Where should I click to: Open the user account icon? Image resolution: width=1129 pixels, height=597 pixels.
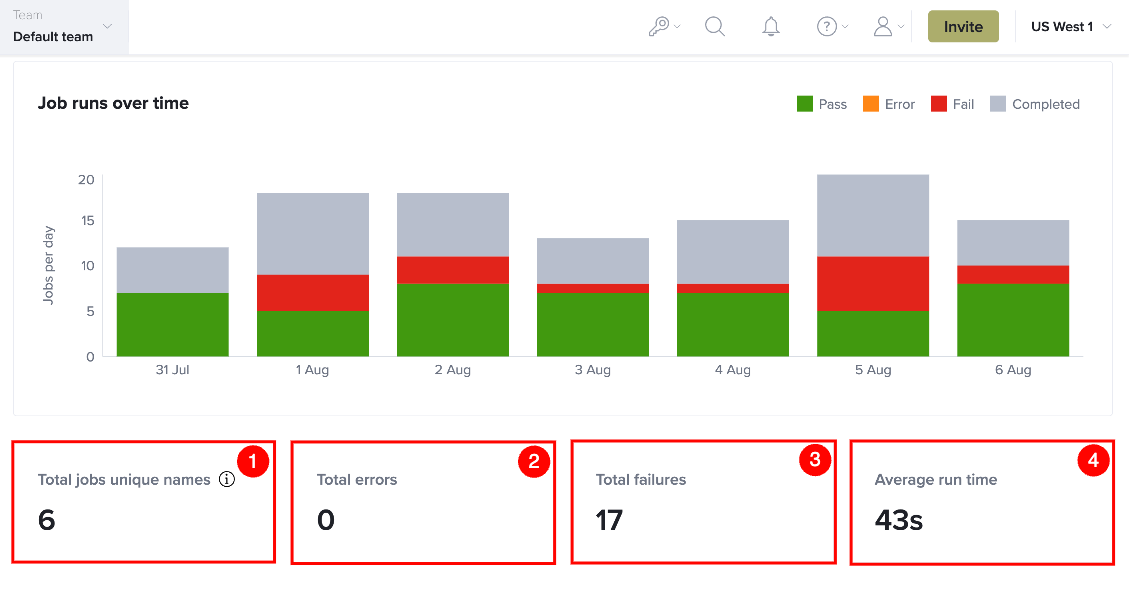click(883, 27)
